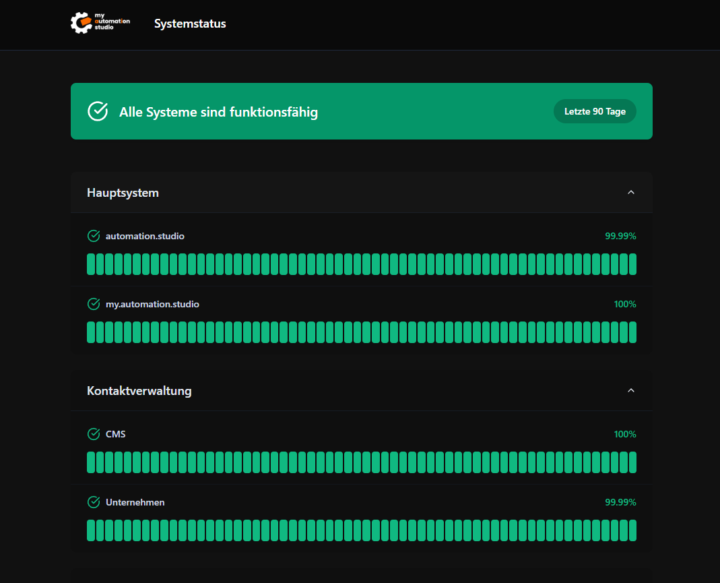Select the CMS service label
This screenshot has height=583, width=720.
pos(115,434)
